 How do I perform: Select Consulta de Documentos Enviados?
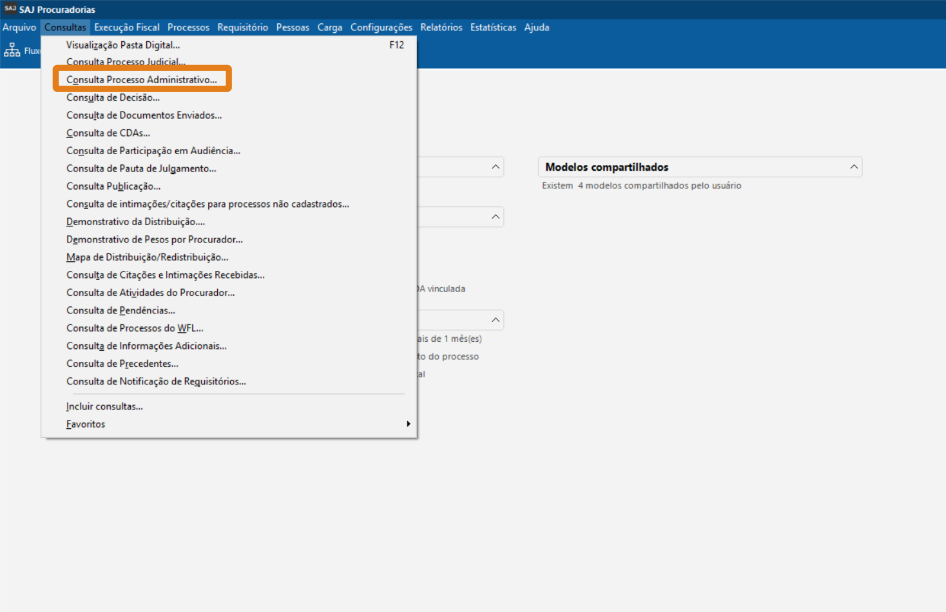(x=144, y=115)
